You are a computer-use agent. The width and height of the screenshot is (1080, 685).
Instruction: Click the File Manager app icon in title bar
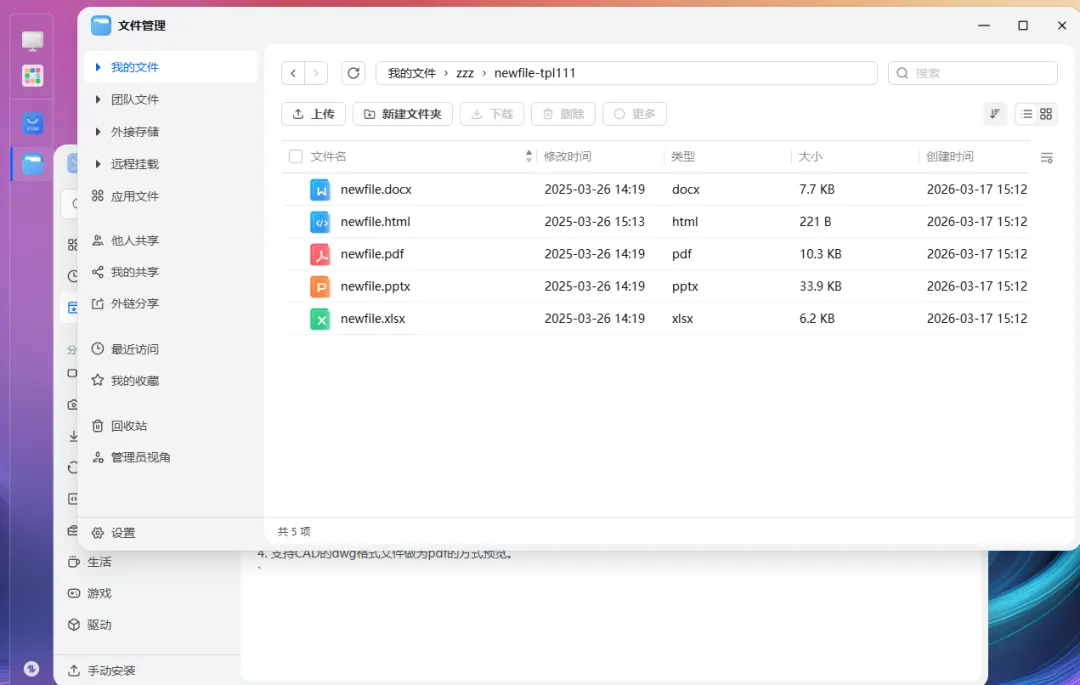click(x=101, y=25)
